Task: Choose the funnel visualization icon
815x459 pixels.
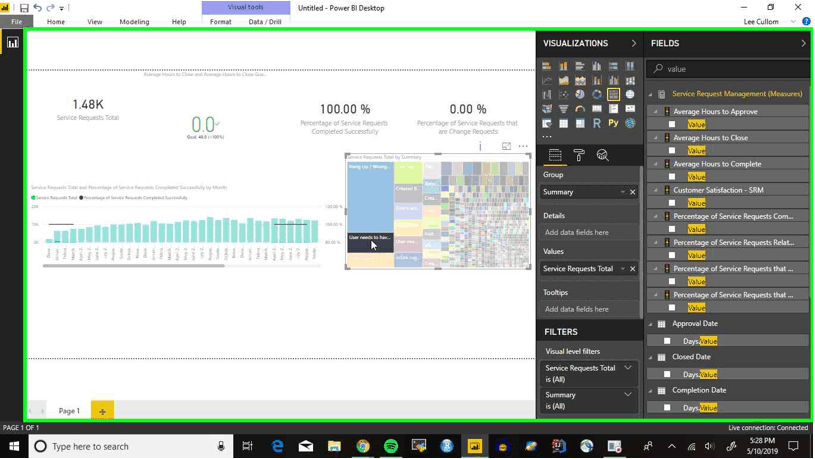Action: (563, 109)
